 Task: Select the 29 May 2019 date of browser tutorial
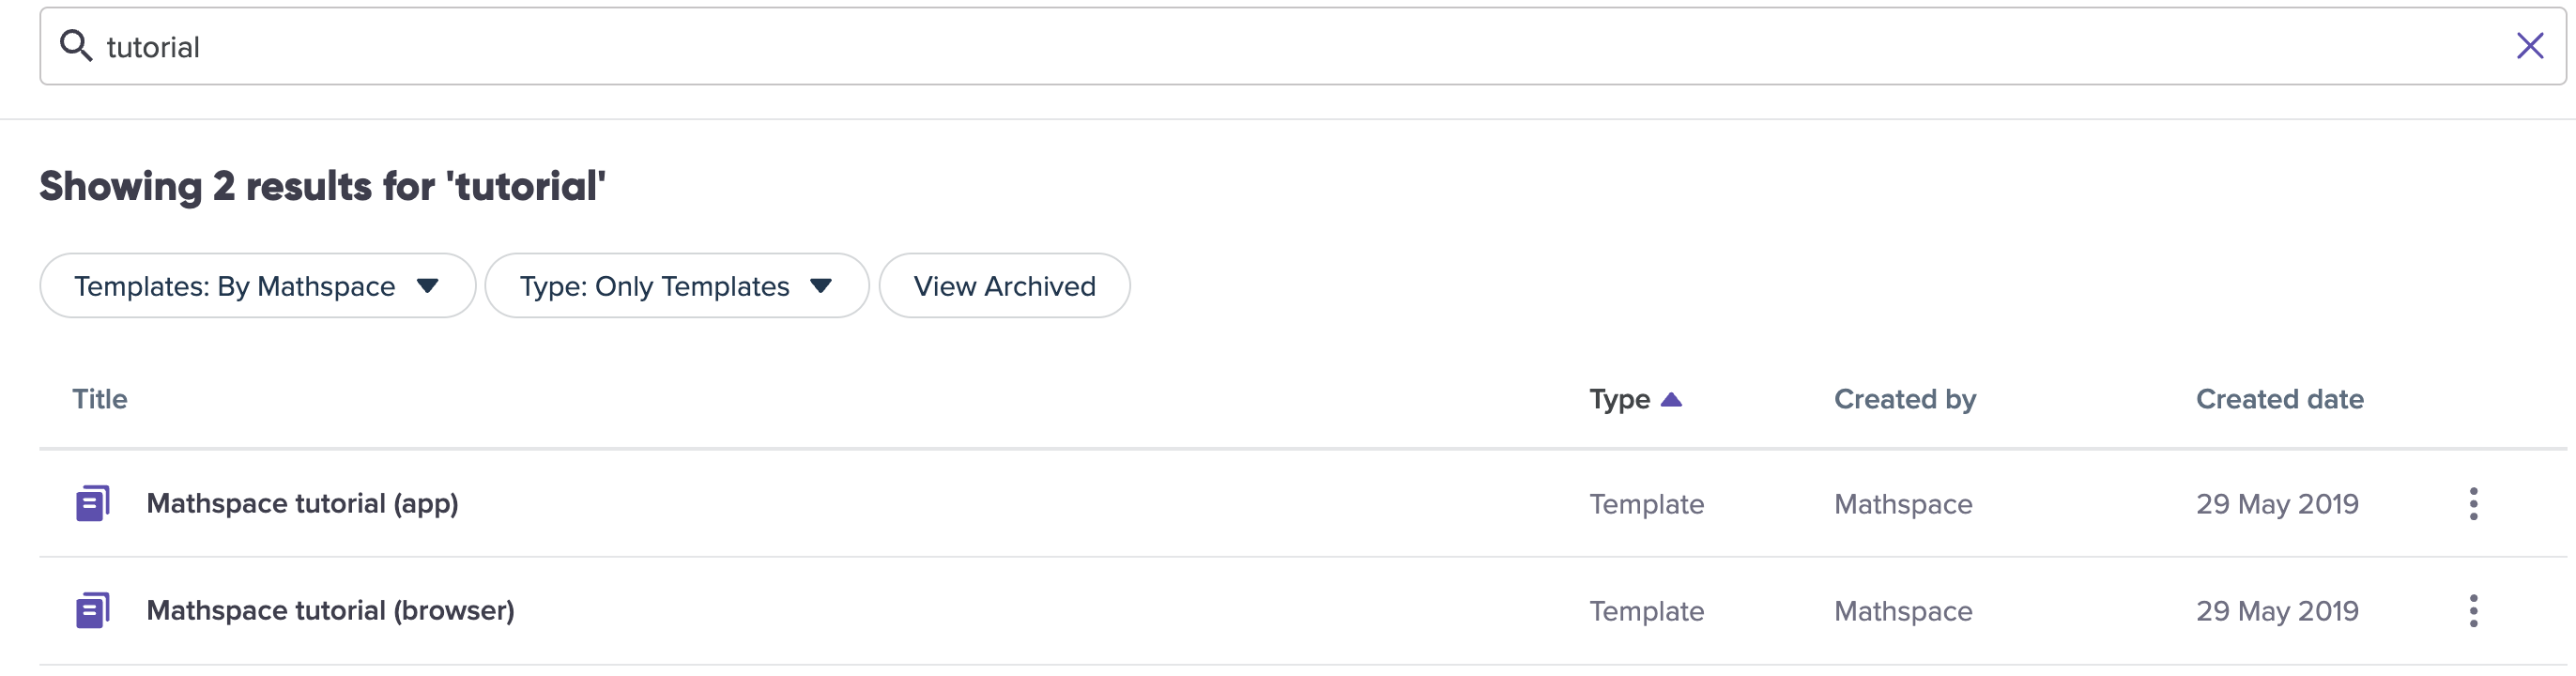coord(2277,610)
